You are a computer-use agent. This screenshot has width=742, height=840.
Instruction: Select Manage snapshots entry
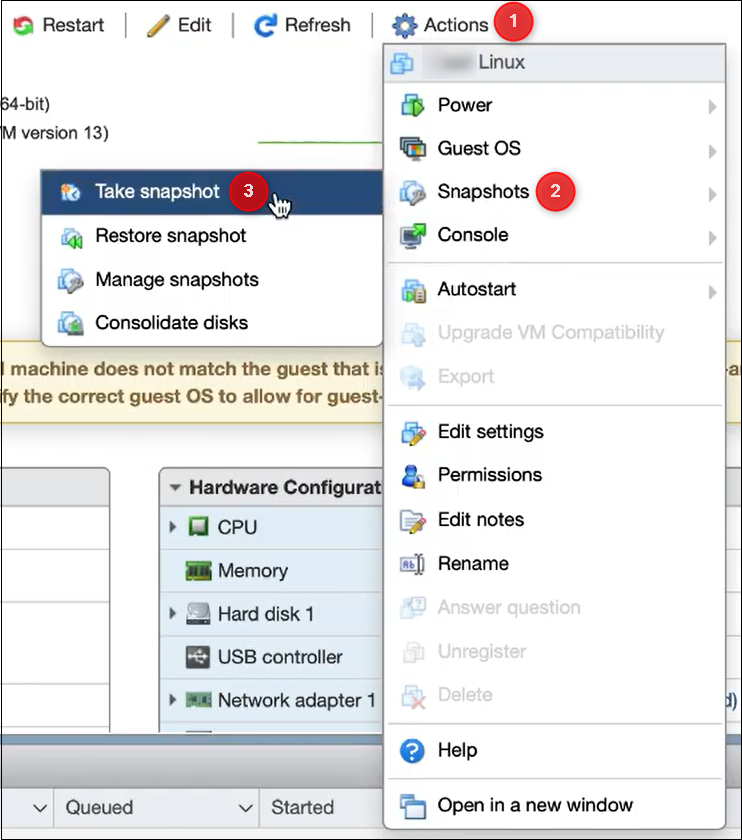point(212,280)
